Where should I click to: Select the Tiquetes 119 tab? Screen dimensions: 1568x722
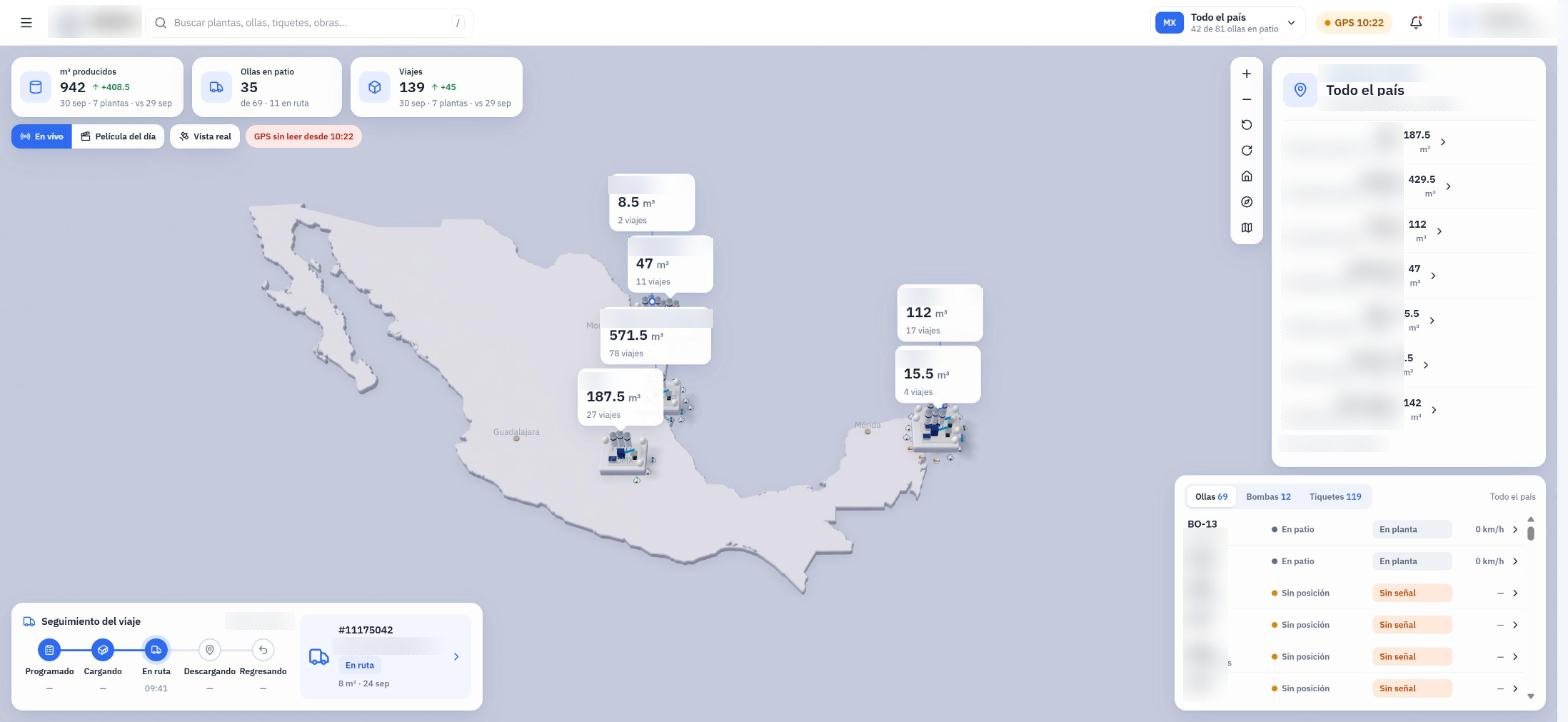[1335, 497]
